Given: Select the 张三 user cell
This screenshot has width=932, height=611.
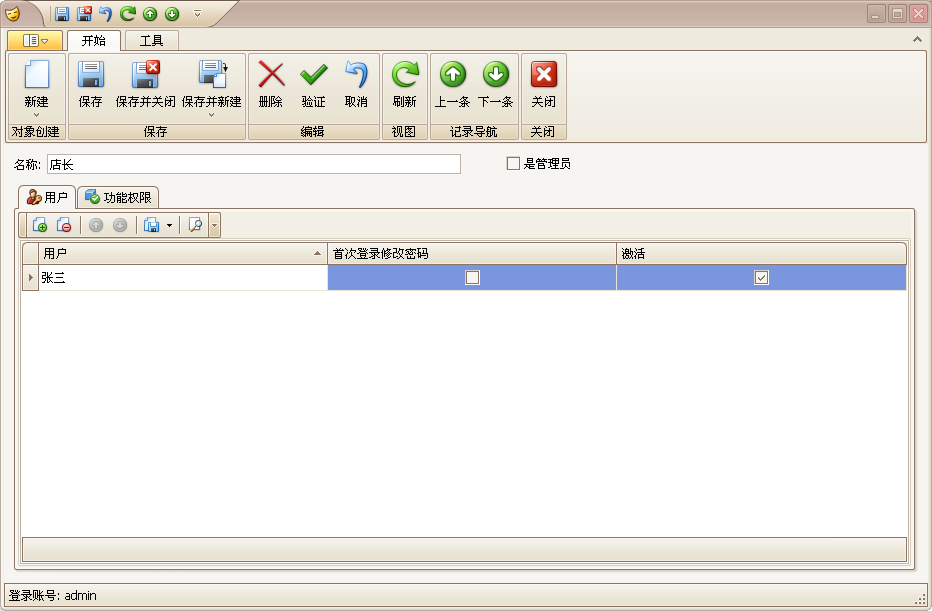Looking at the screenshot, I should 183,278.
